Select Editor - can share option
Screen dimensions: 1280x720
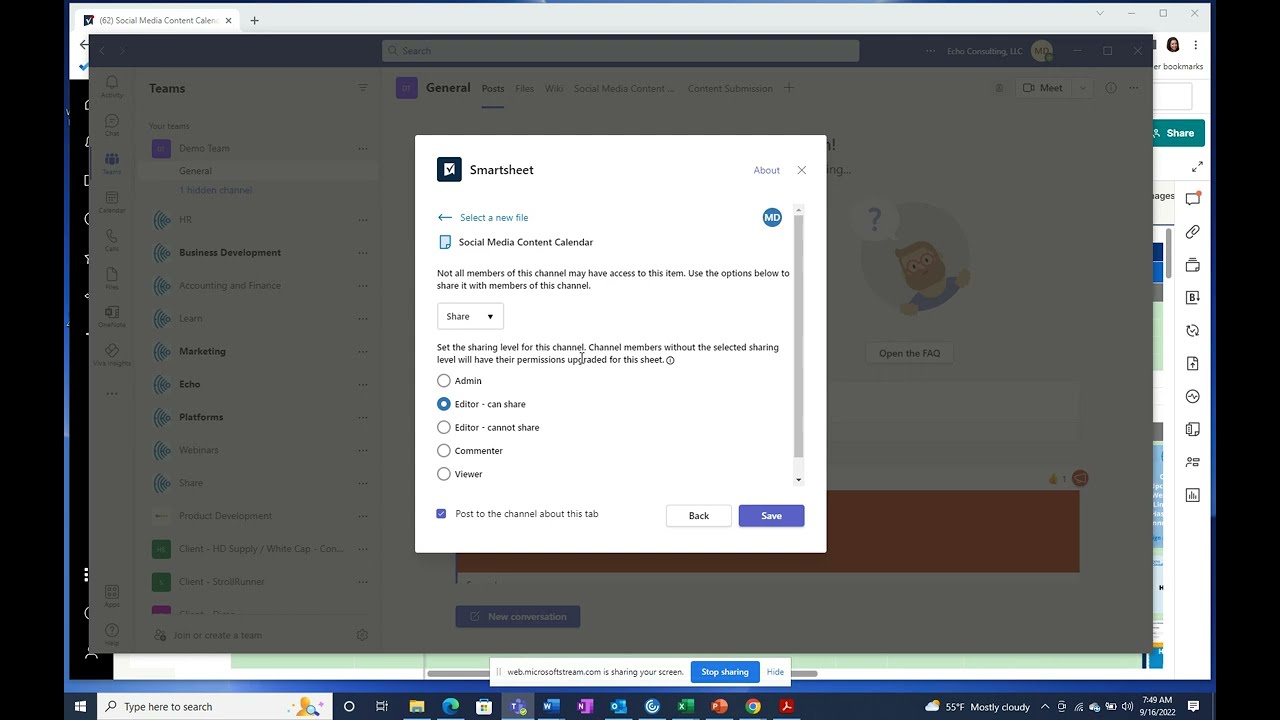point(444,404)
